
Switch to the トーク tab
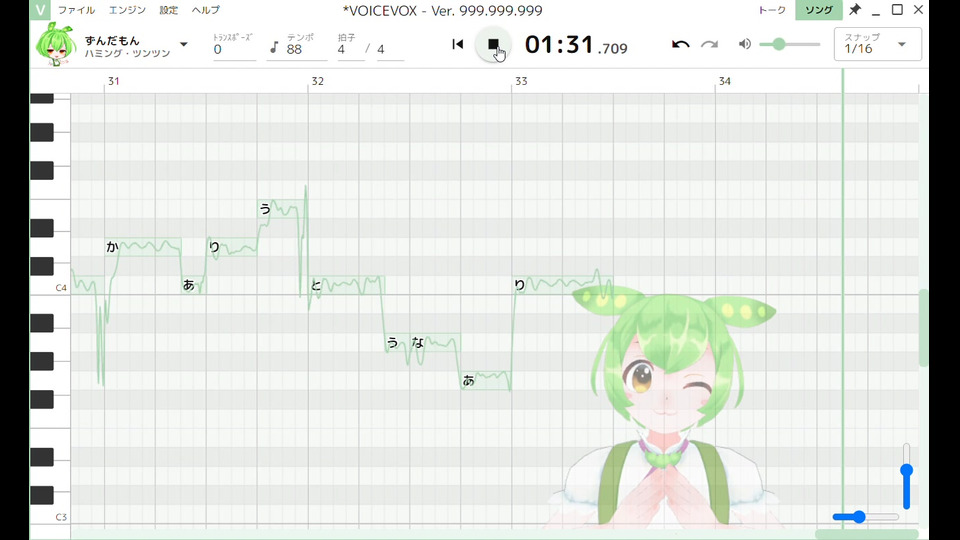point(771,10)
